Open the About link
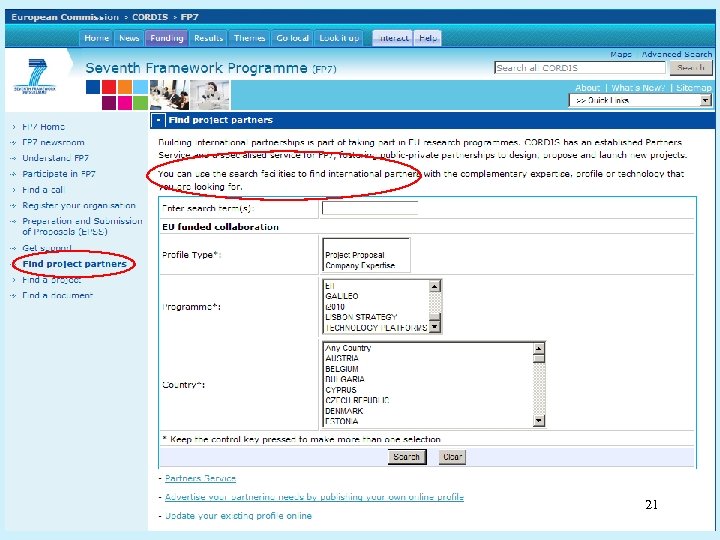The height and width of the screenshot is (540, 720). [x=587, y=87]
